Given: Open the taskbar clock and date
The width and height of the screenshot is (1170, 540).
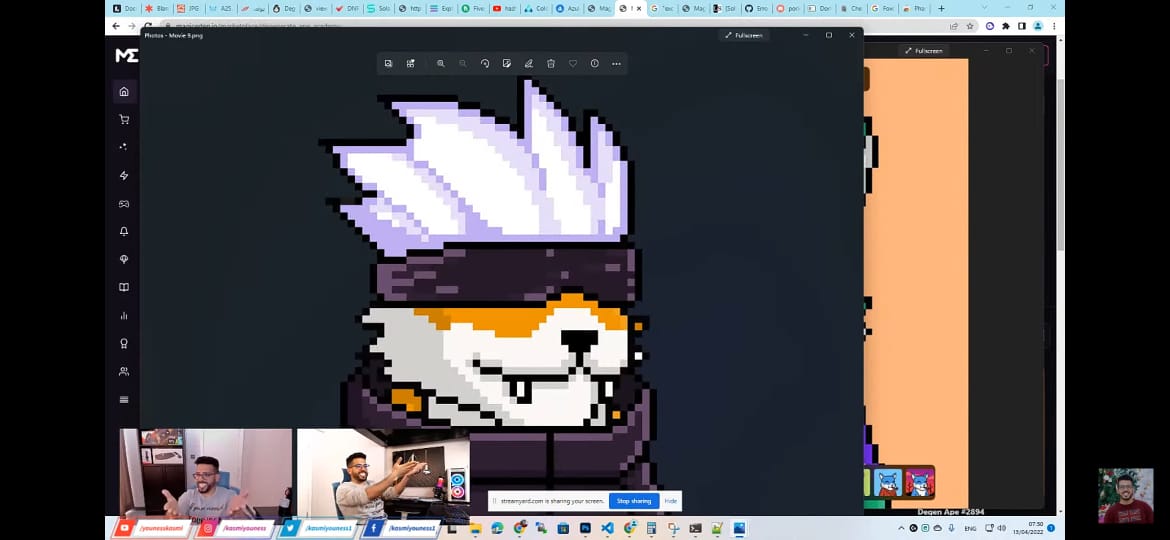Looking at the screenshot, I should (1027, 528).
